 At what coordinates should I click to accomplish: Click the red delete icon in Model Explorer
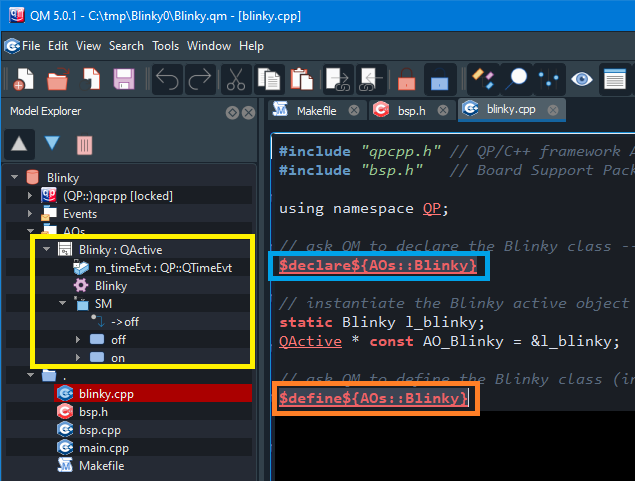[85, 145]
